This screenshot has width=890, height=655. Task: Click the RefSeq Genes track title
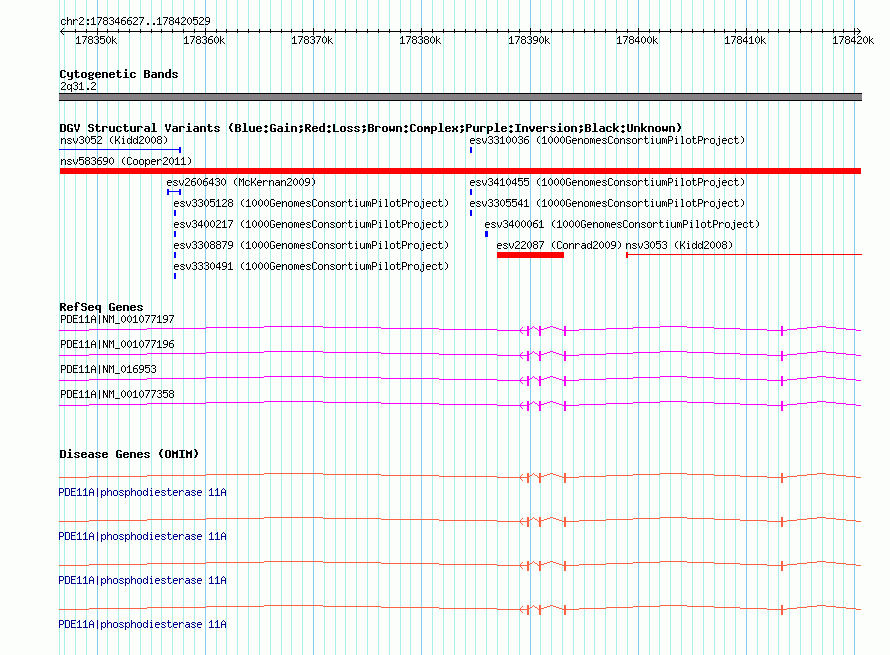101,307
